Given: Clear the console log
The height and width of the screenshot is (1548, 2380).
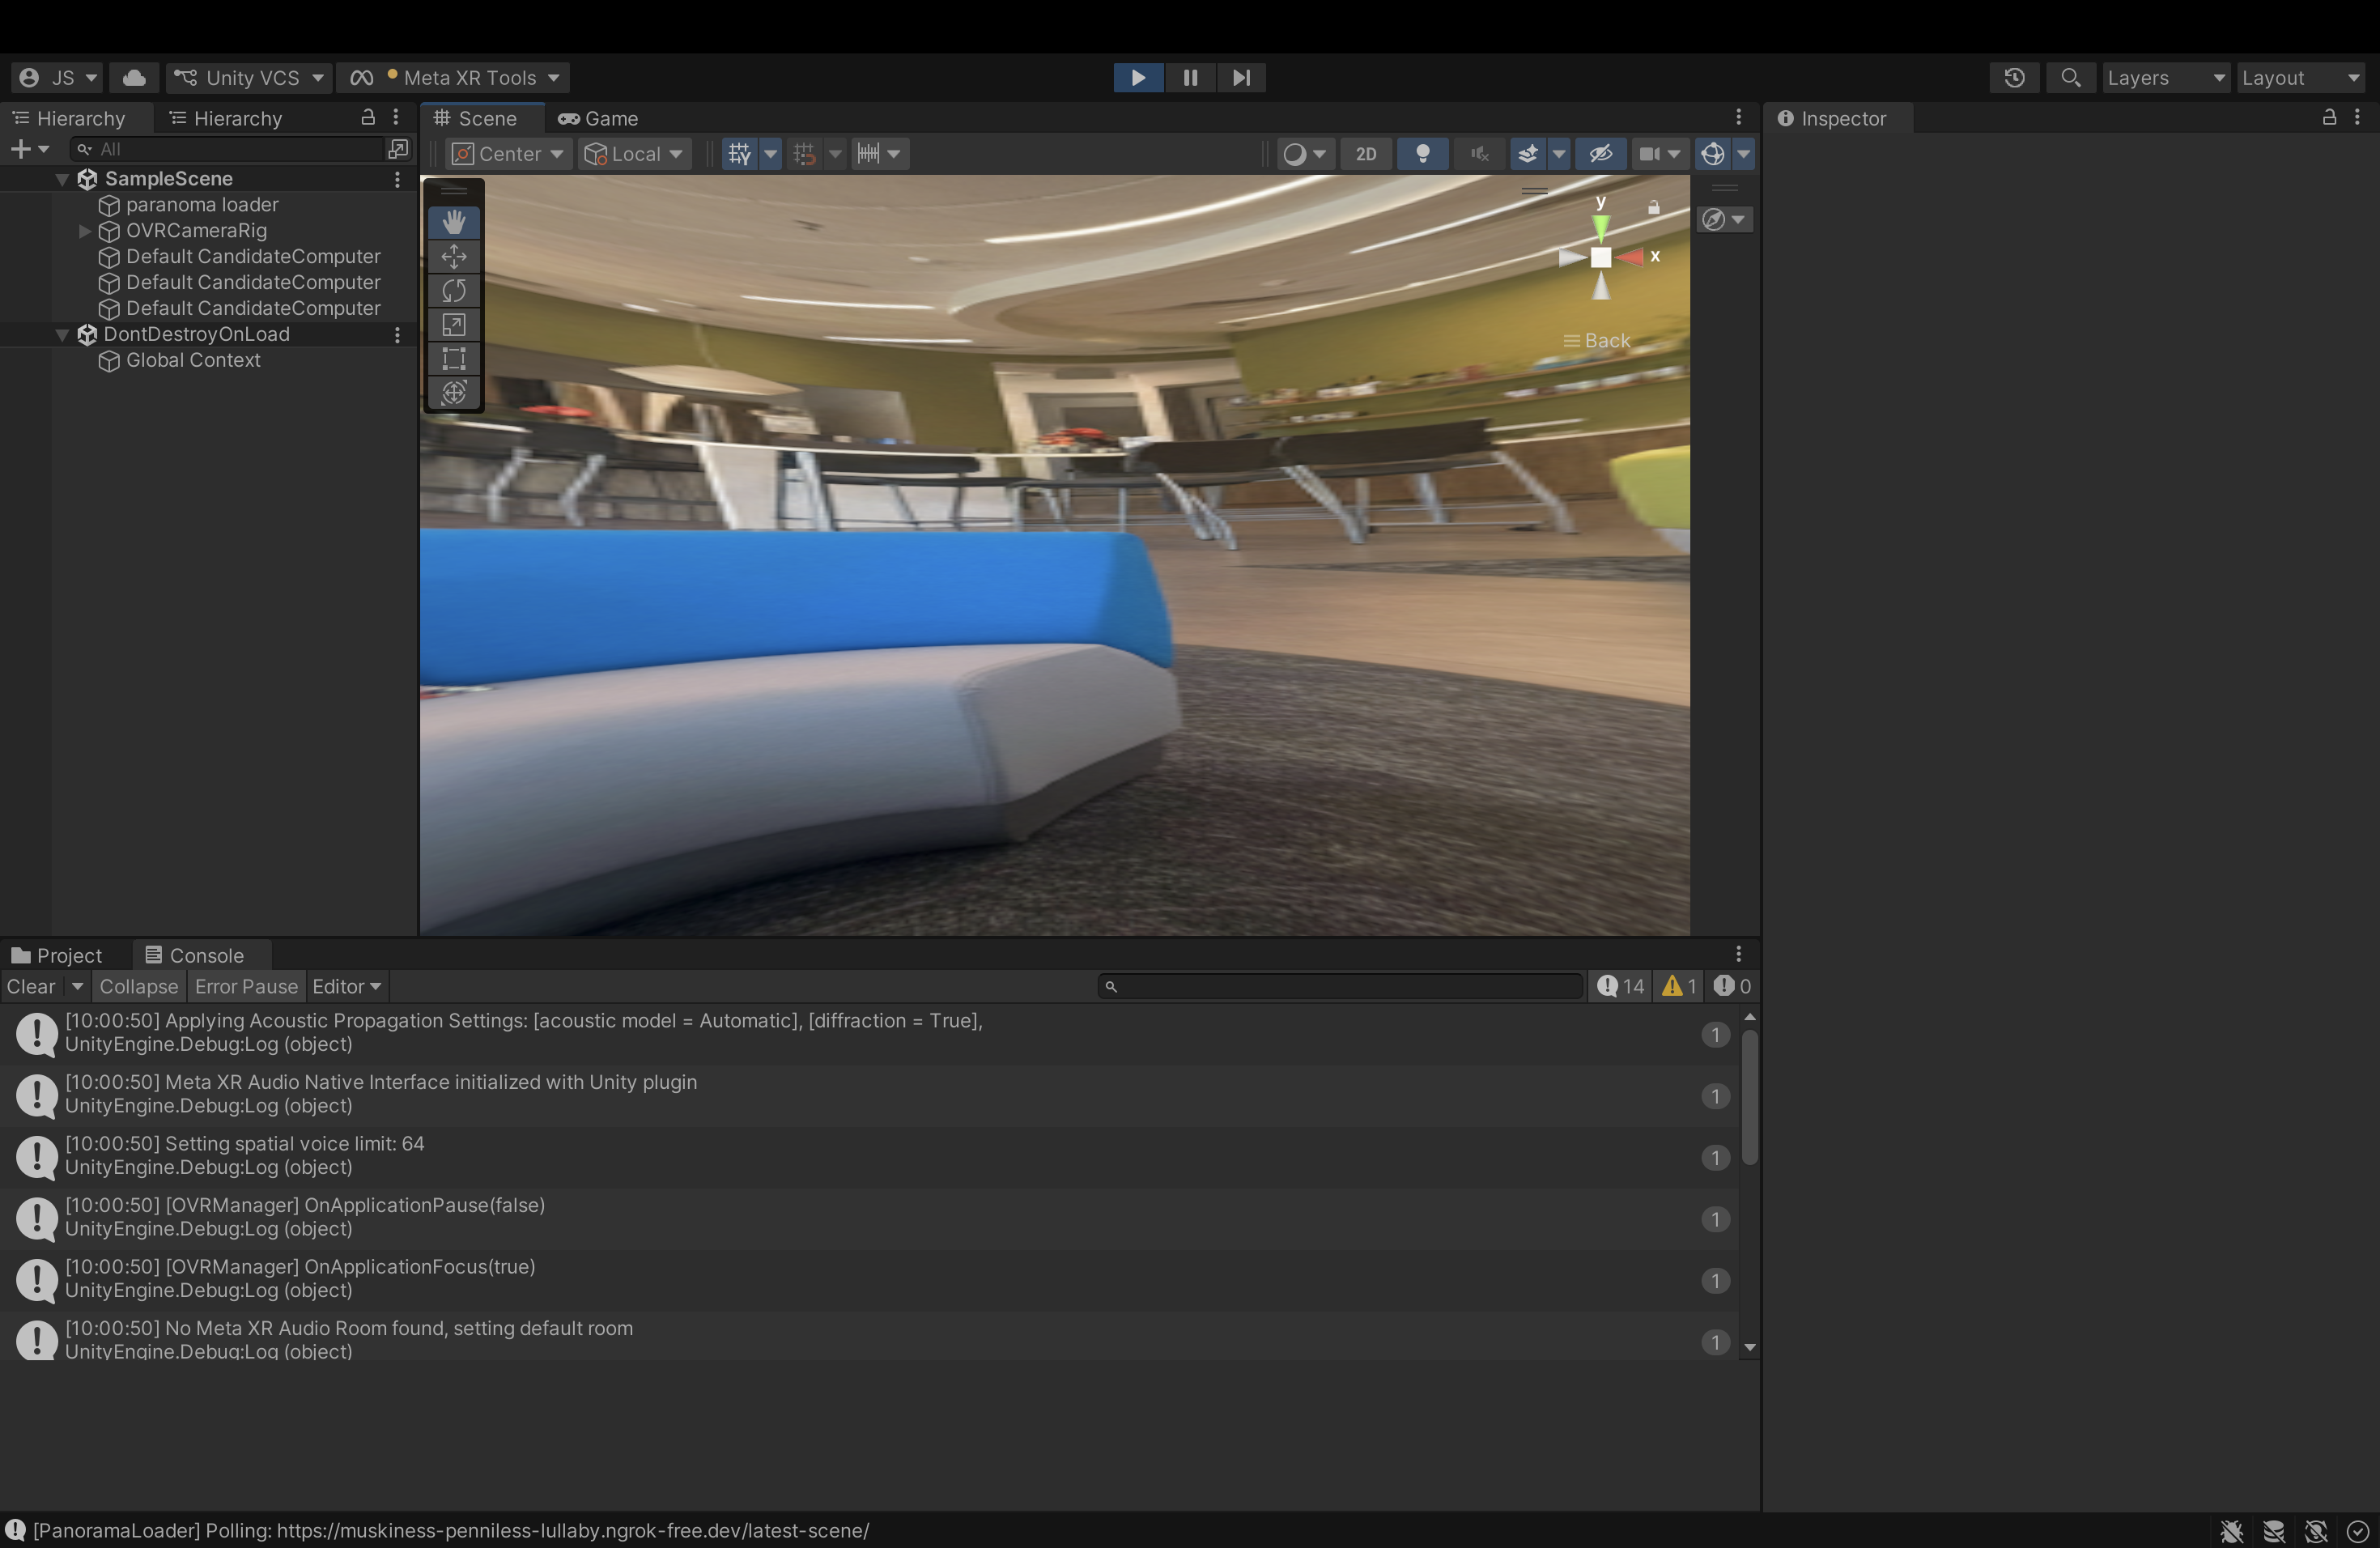Looking at the screenshot, I should click(31, 987).
